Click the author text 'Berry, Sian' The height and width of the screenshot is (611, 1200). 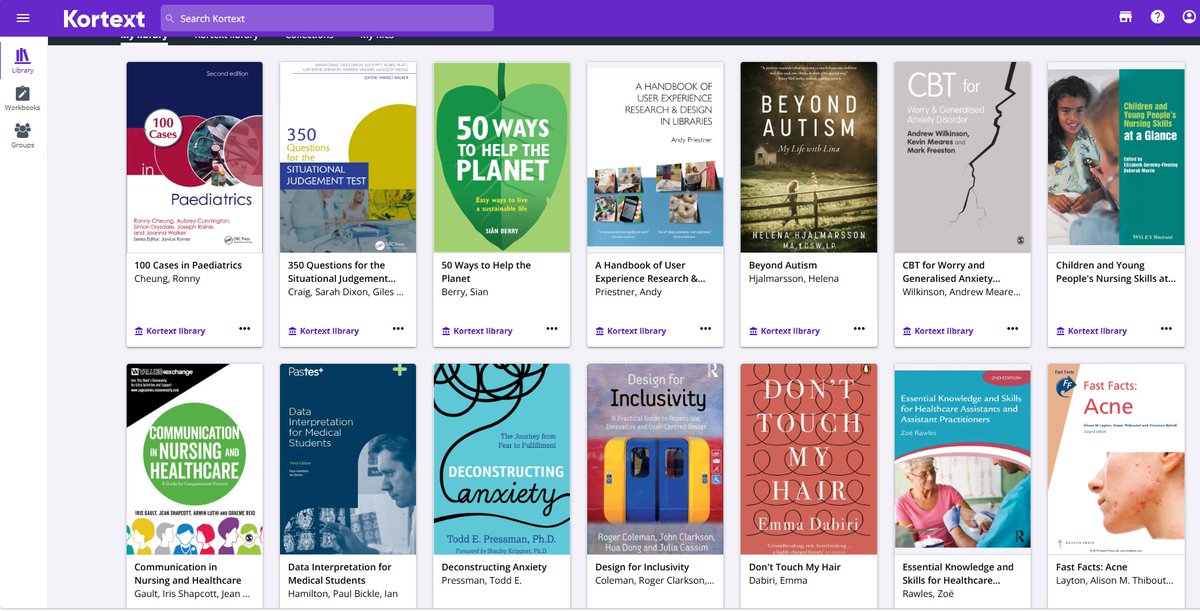click(x=466, y=292)
